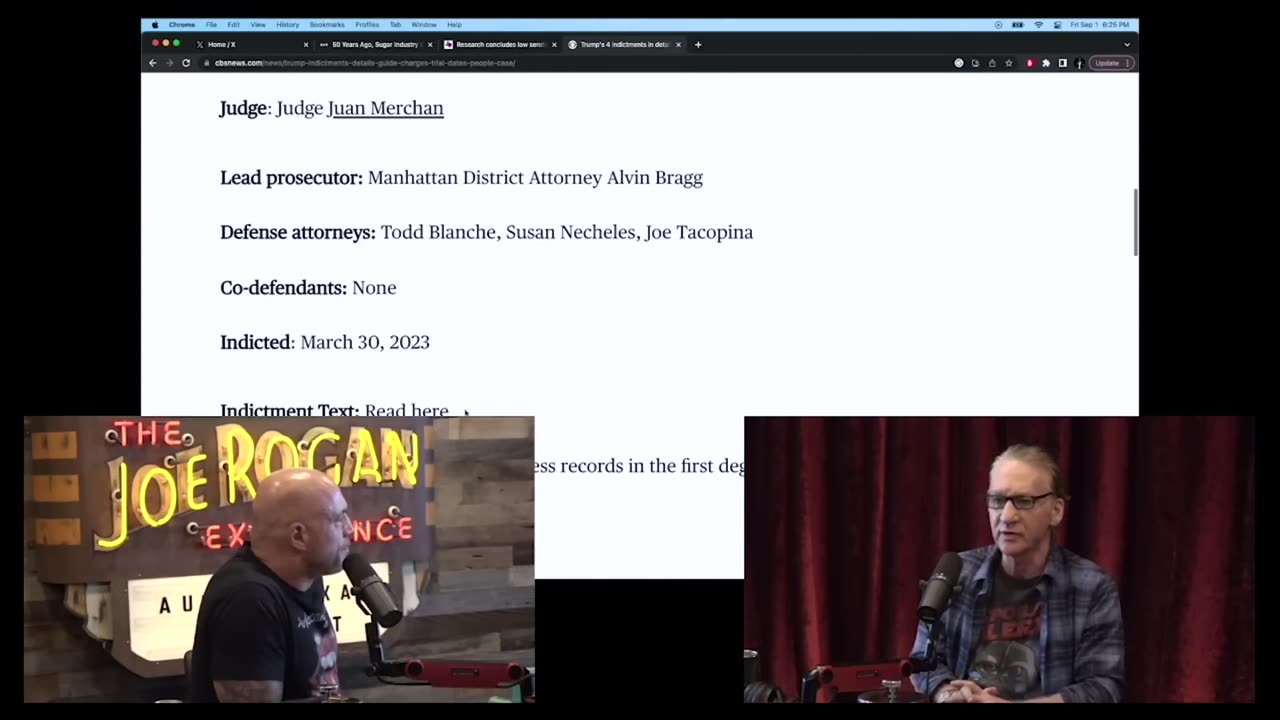The height and width of the screenshot is (720, 1280).
Task: Open Control Center in the menu bar
Action: 1058,25
